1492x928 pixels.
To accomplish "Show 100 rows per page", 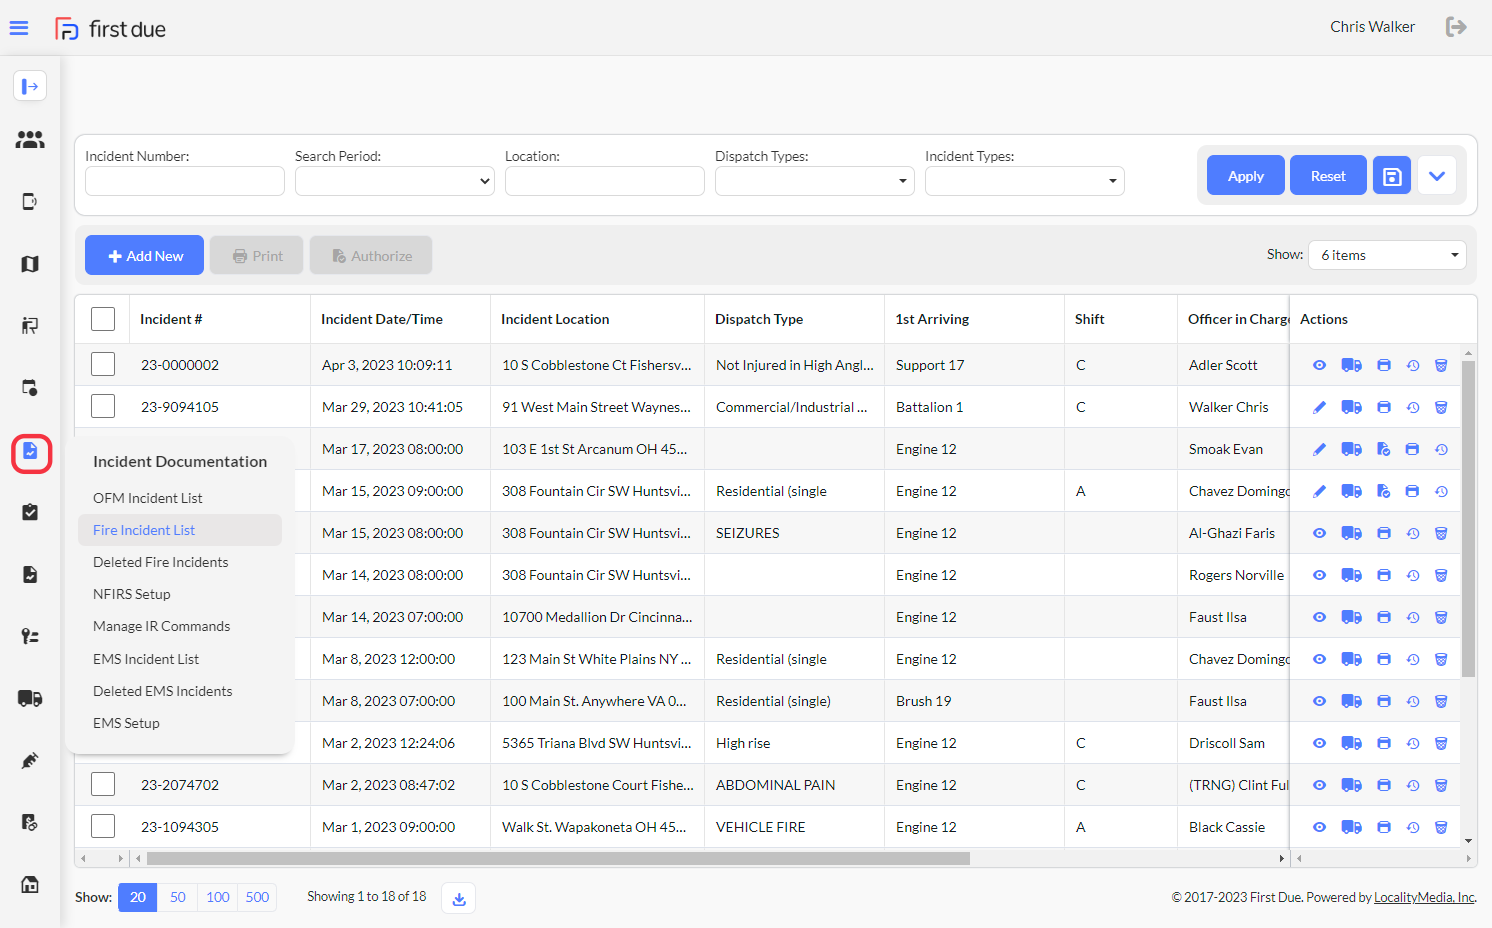I will click(x=218, y=897).
